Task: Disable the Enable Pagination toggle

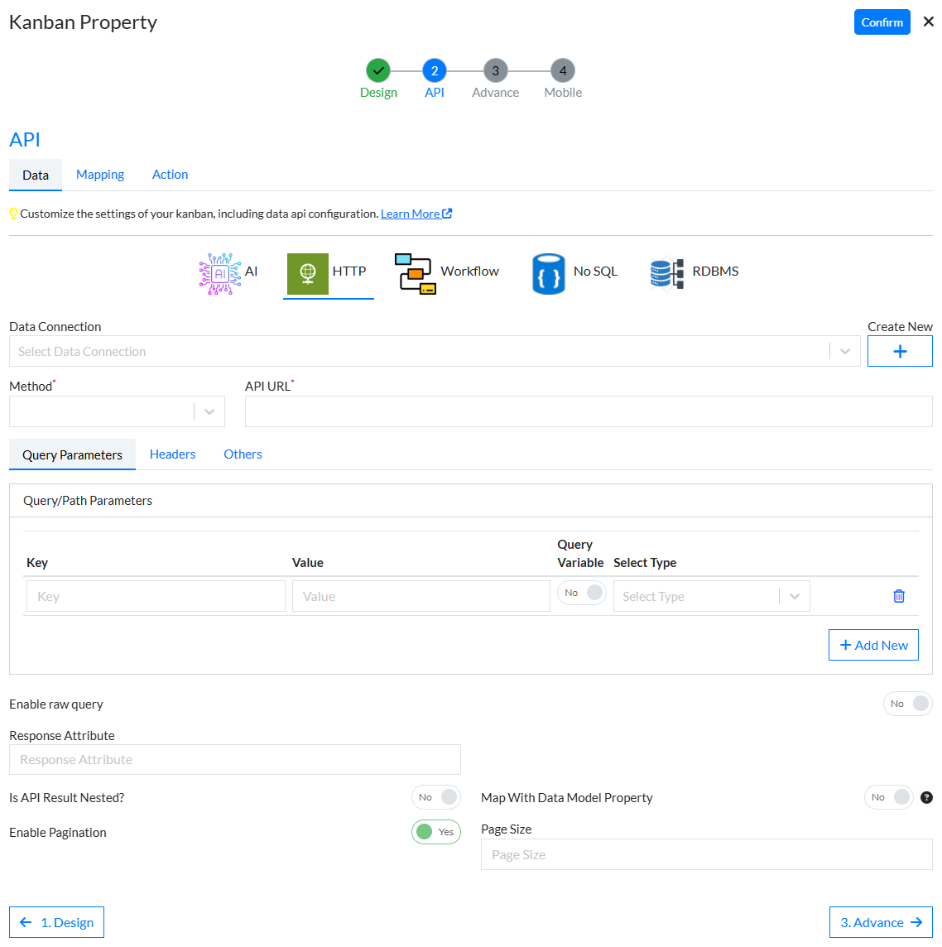Action: (435, 832)
